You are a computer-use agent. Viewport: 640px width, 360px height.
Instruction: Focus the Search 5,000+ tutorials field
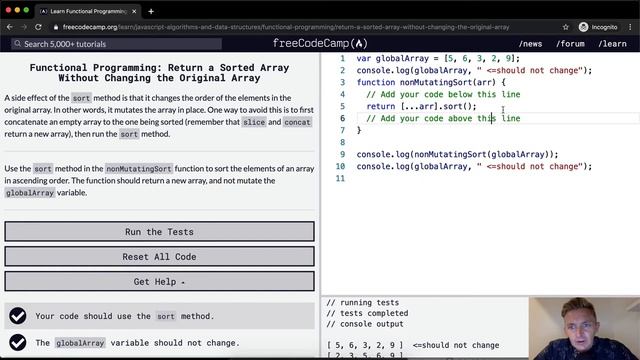click(117, 44)
